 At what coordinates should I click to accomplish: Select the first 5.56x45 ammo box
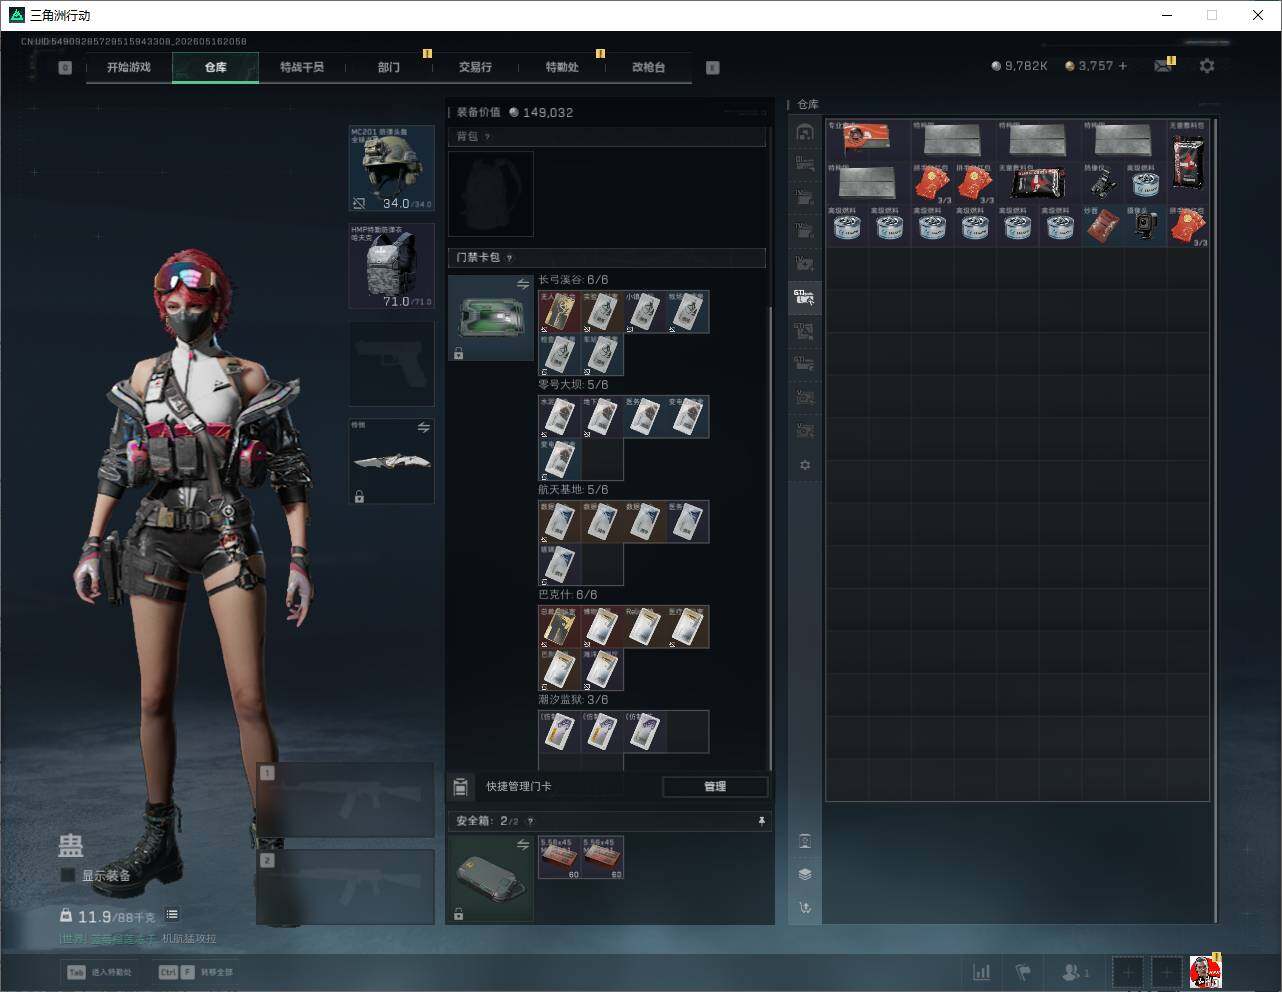[560, 858]
